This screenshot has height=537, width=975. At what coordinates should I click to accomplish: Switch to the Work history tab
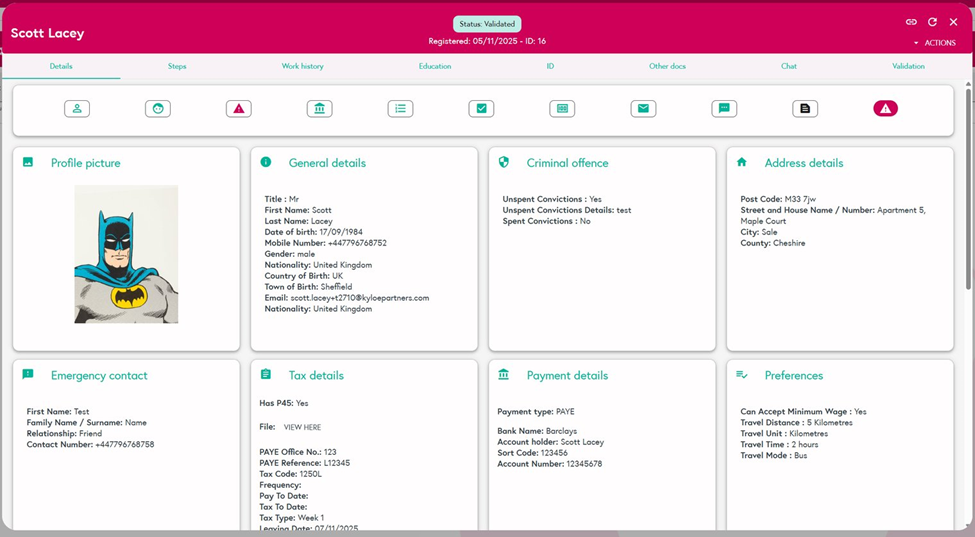(302, 66)
